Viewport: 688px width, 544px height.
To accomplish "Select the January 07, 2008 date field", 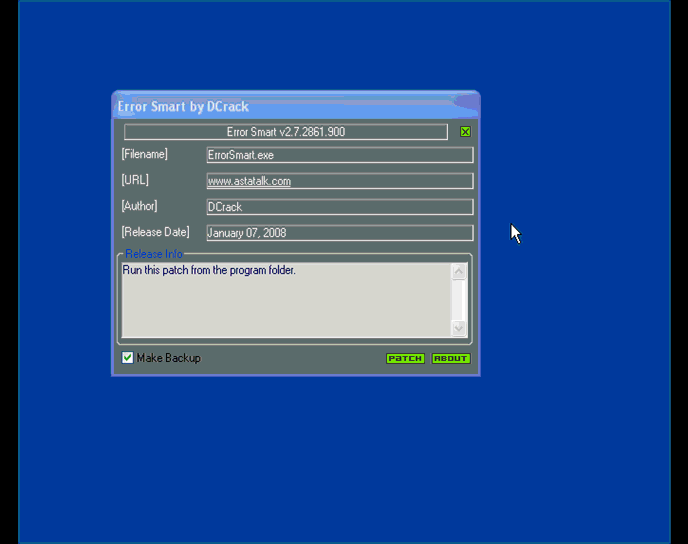I will 339,233.
